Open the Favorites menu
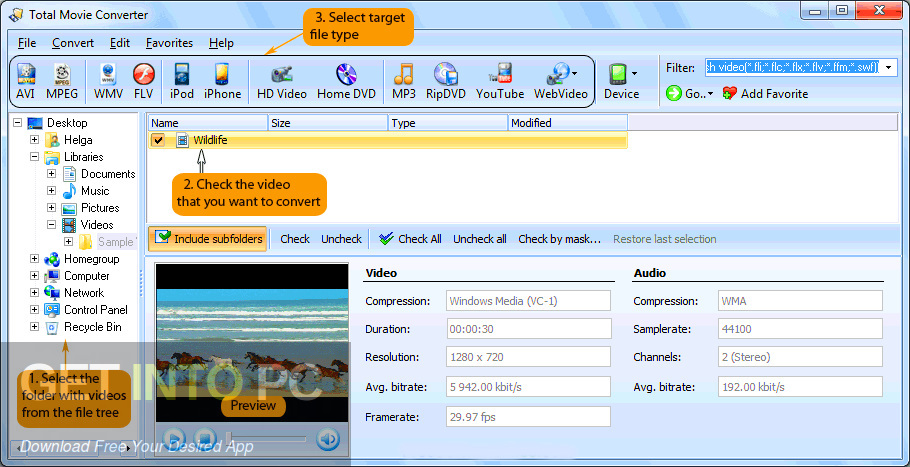 (169, 43)
